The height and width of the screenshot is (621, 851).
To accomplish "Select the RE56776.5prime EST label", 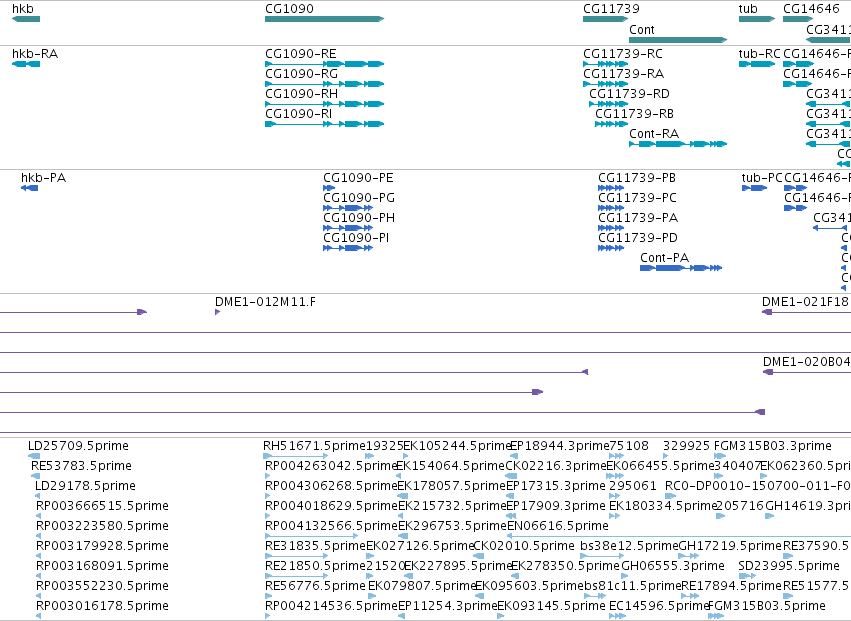I will 315,586.
